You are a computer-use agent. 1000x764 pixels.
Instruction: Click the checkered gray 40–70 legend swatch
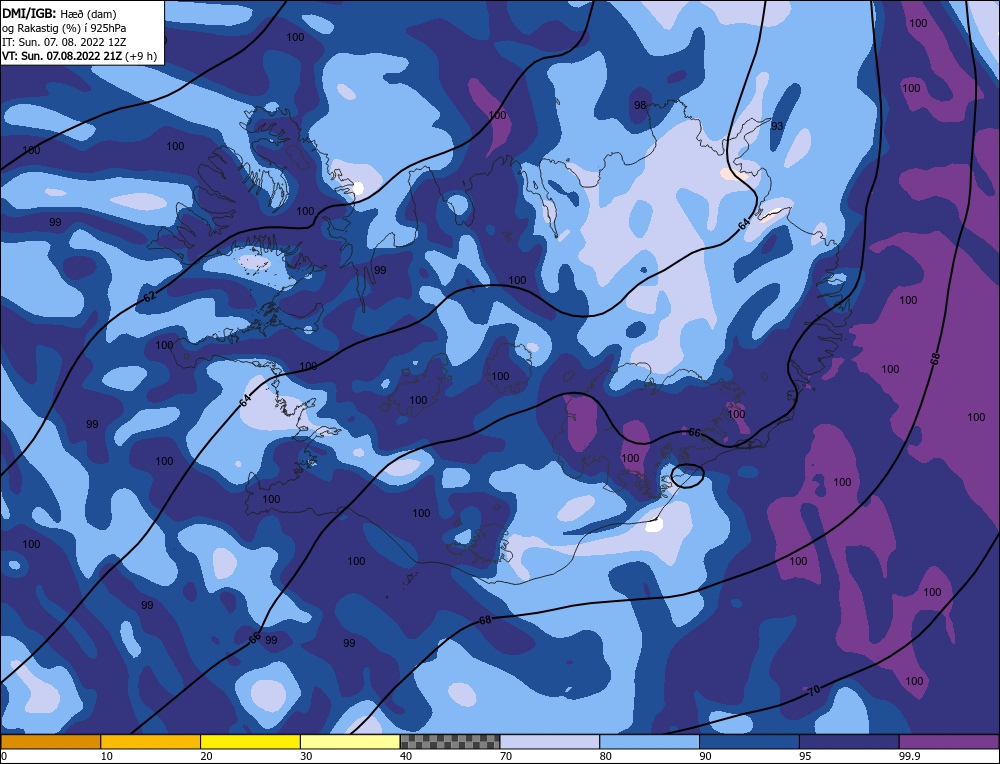(450, 742)
